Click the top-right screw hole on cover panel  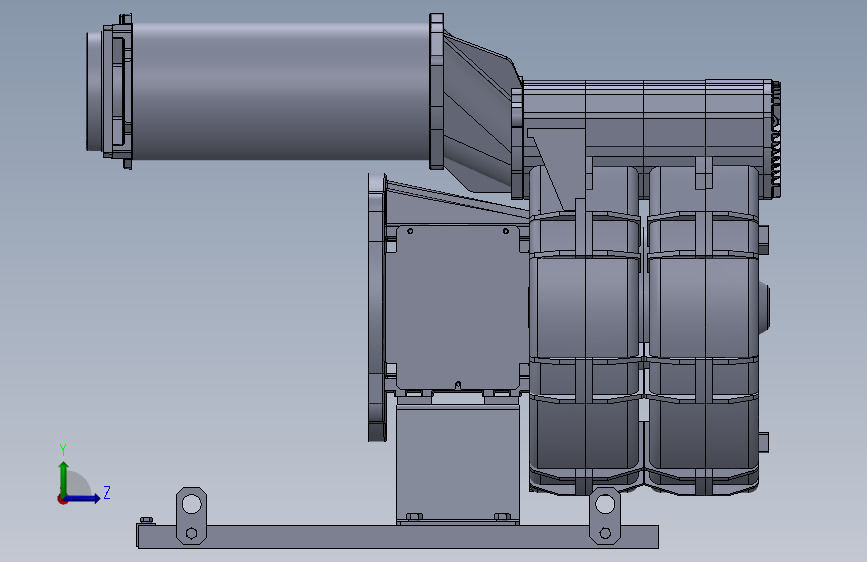click(x=505, y=231)
